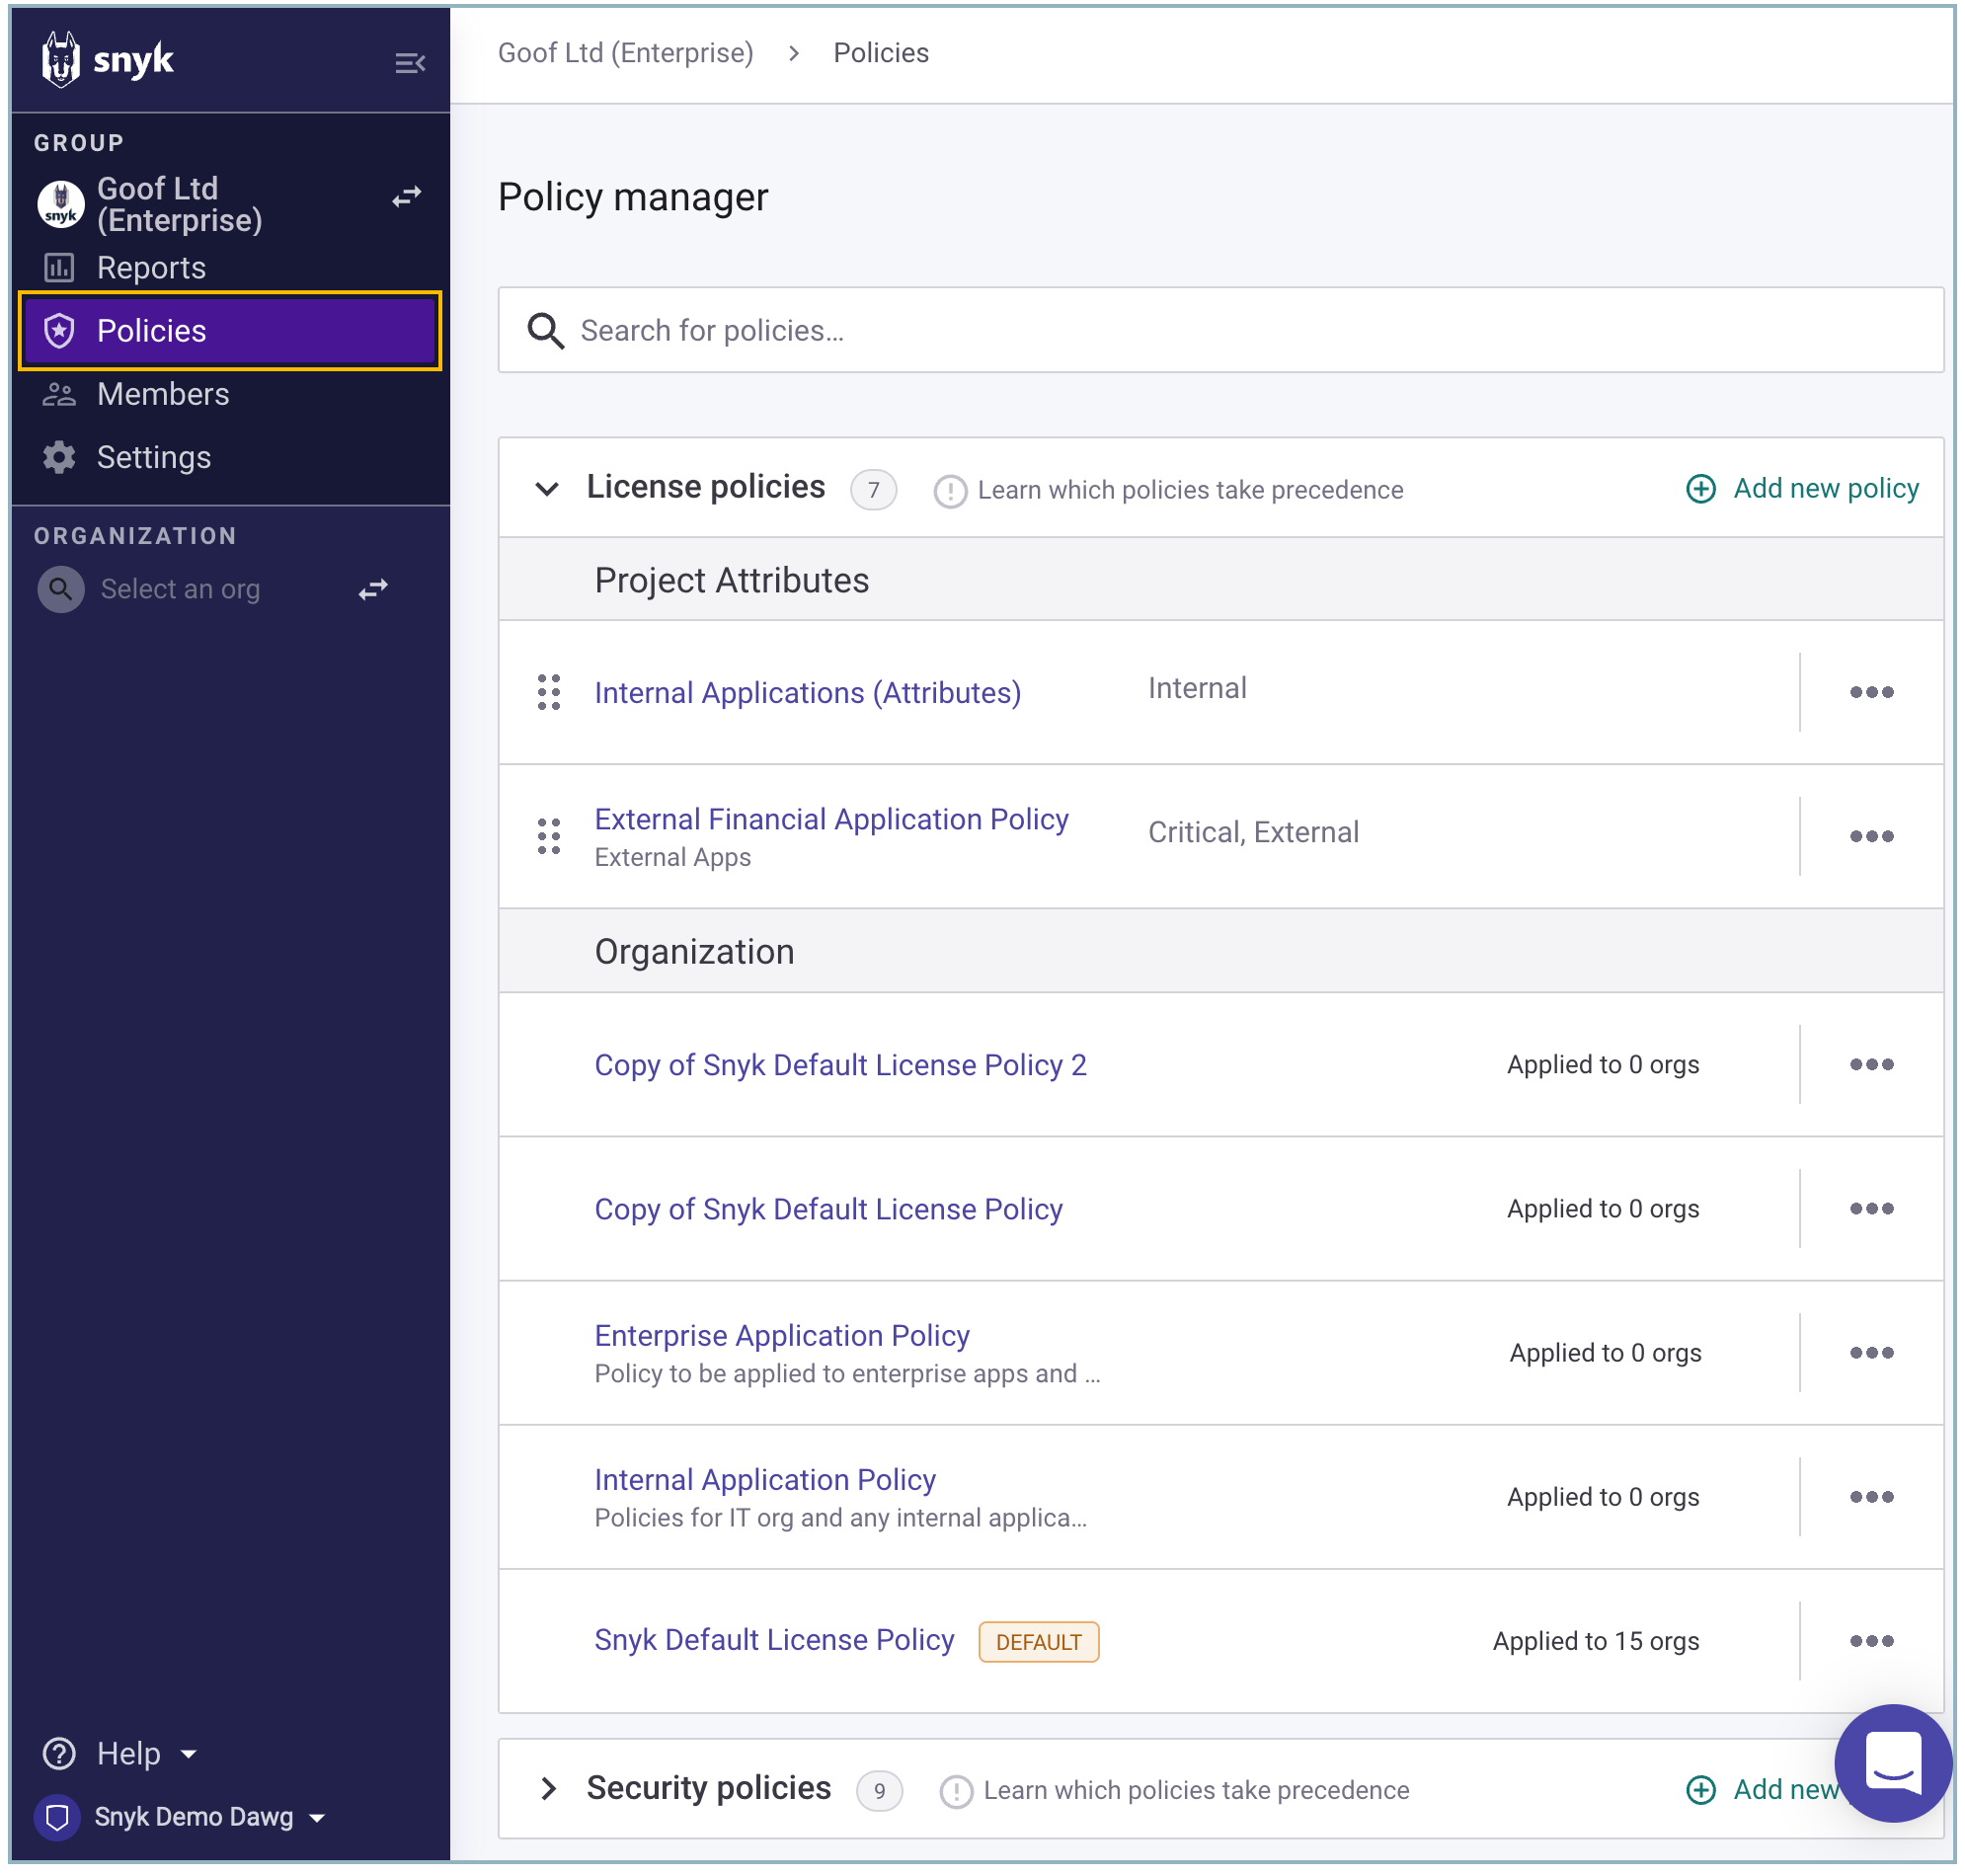Click the Members people icon

(59, 395)
